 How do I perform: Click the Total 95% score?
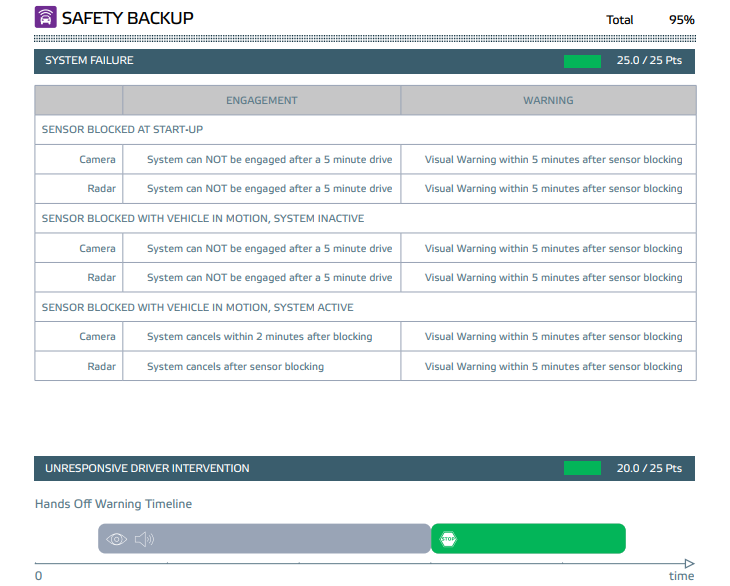click(x=650, y=19)
